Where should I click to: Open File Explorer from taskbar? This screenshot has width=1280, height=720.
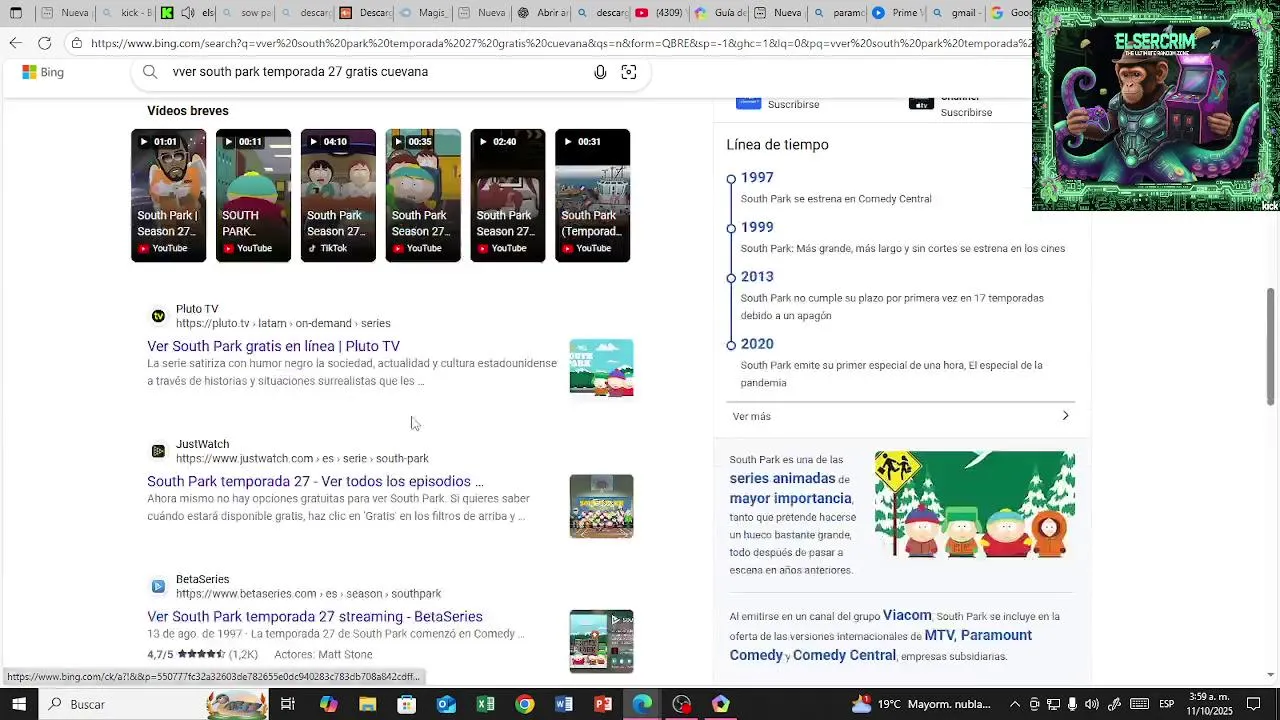(x=367, y=704)
